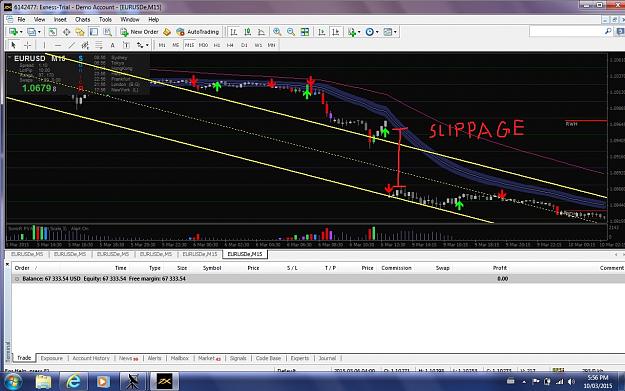Switch chart to M30 timeframe
Viewport: 625px width, 391px height.
(203, 45)
